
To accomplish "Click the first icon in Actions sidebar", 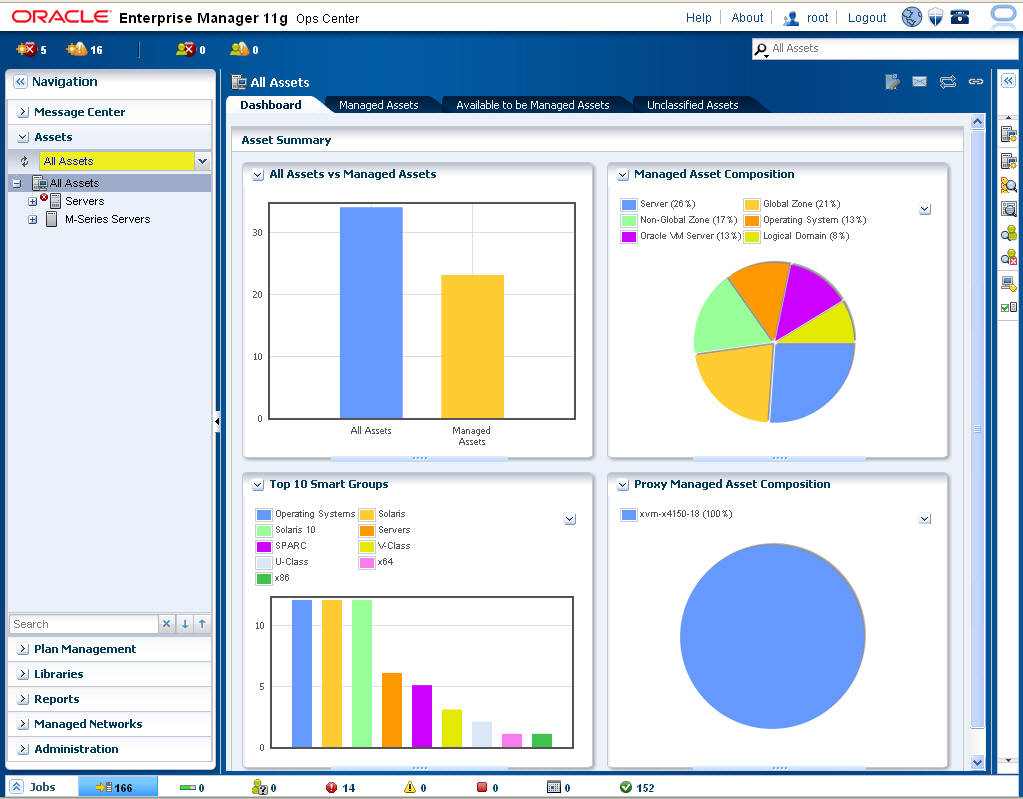I will [x=1009, y=135].
